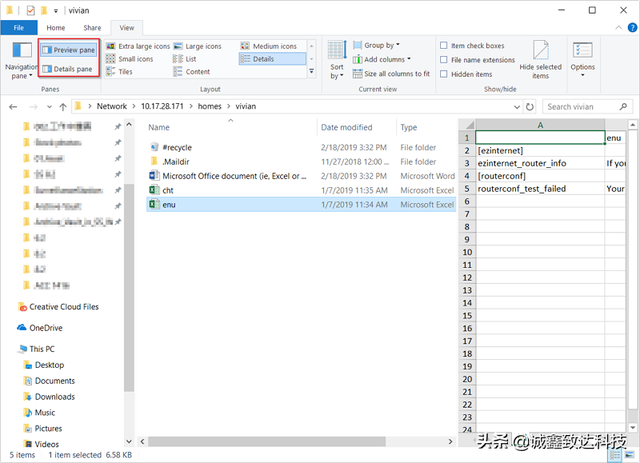The width and height of the screenshot is (640, 463).
Task: Select This PC in the sidebar
Action: pyautogui.click(x=37, y=349)
